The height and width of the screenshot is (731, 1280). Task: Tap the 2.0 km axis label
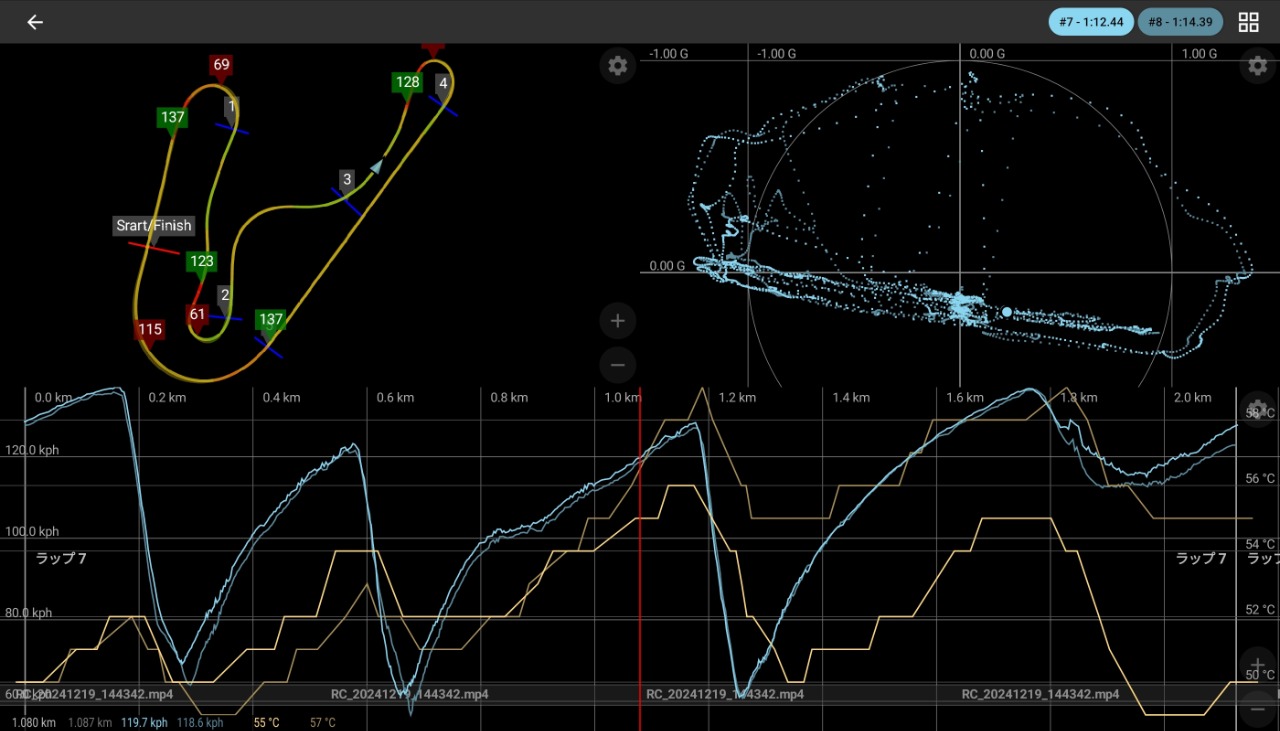click(1192, 398)
